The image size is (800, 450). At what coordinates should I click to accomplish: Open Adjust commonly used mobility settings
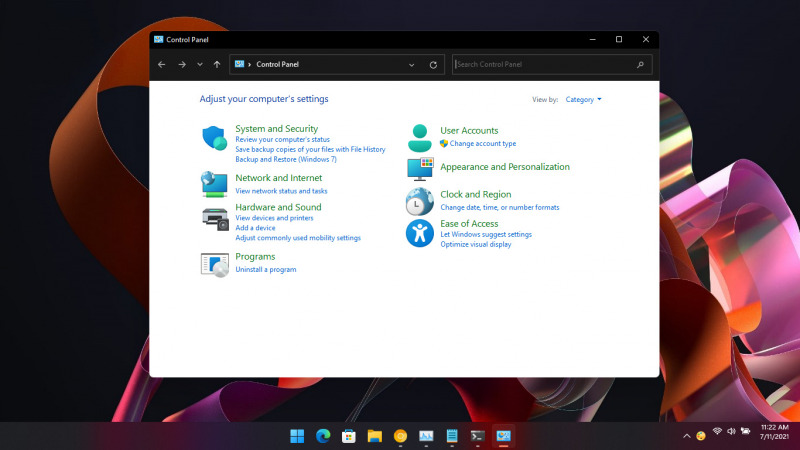pos(298,238)
